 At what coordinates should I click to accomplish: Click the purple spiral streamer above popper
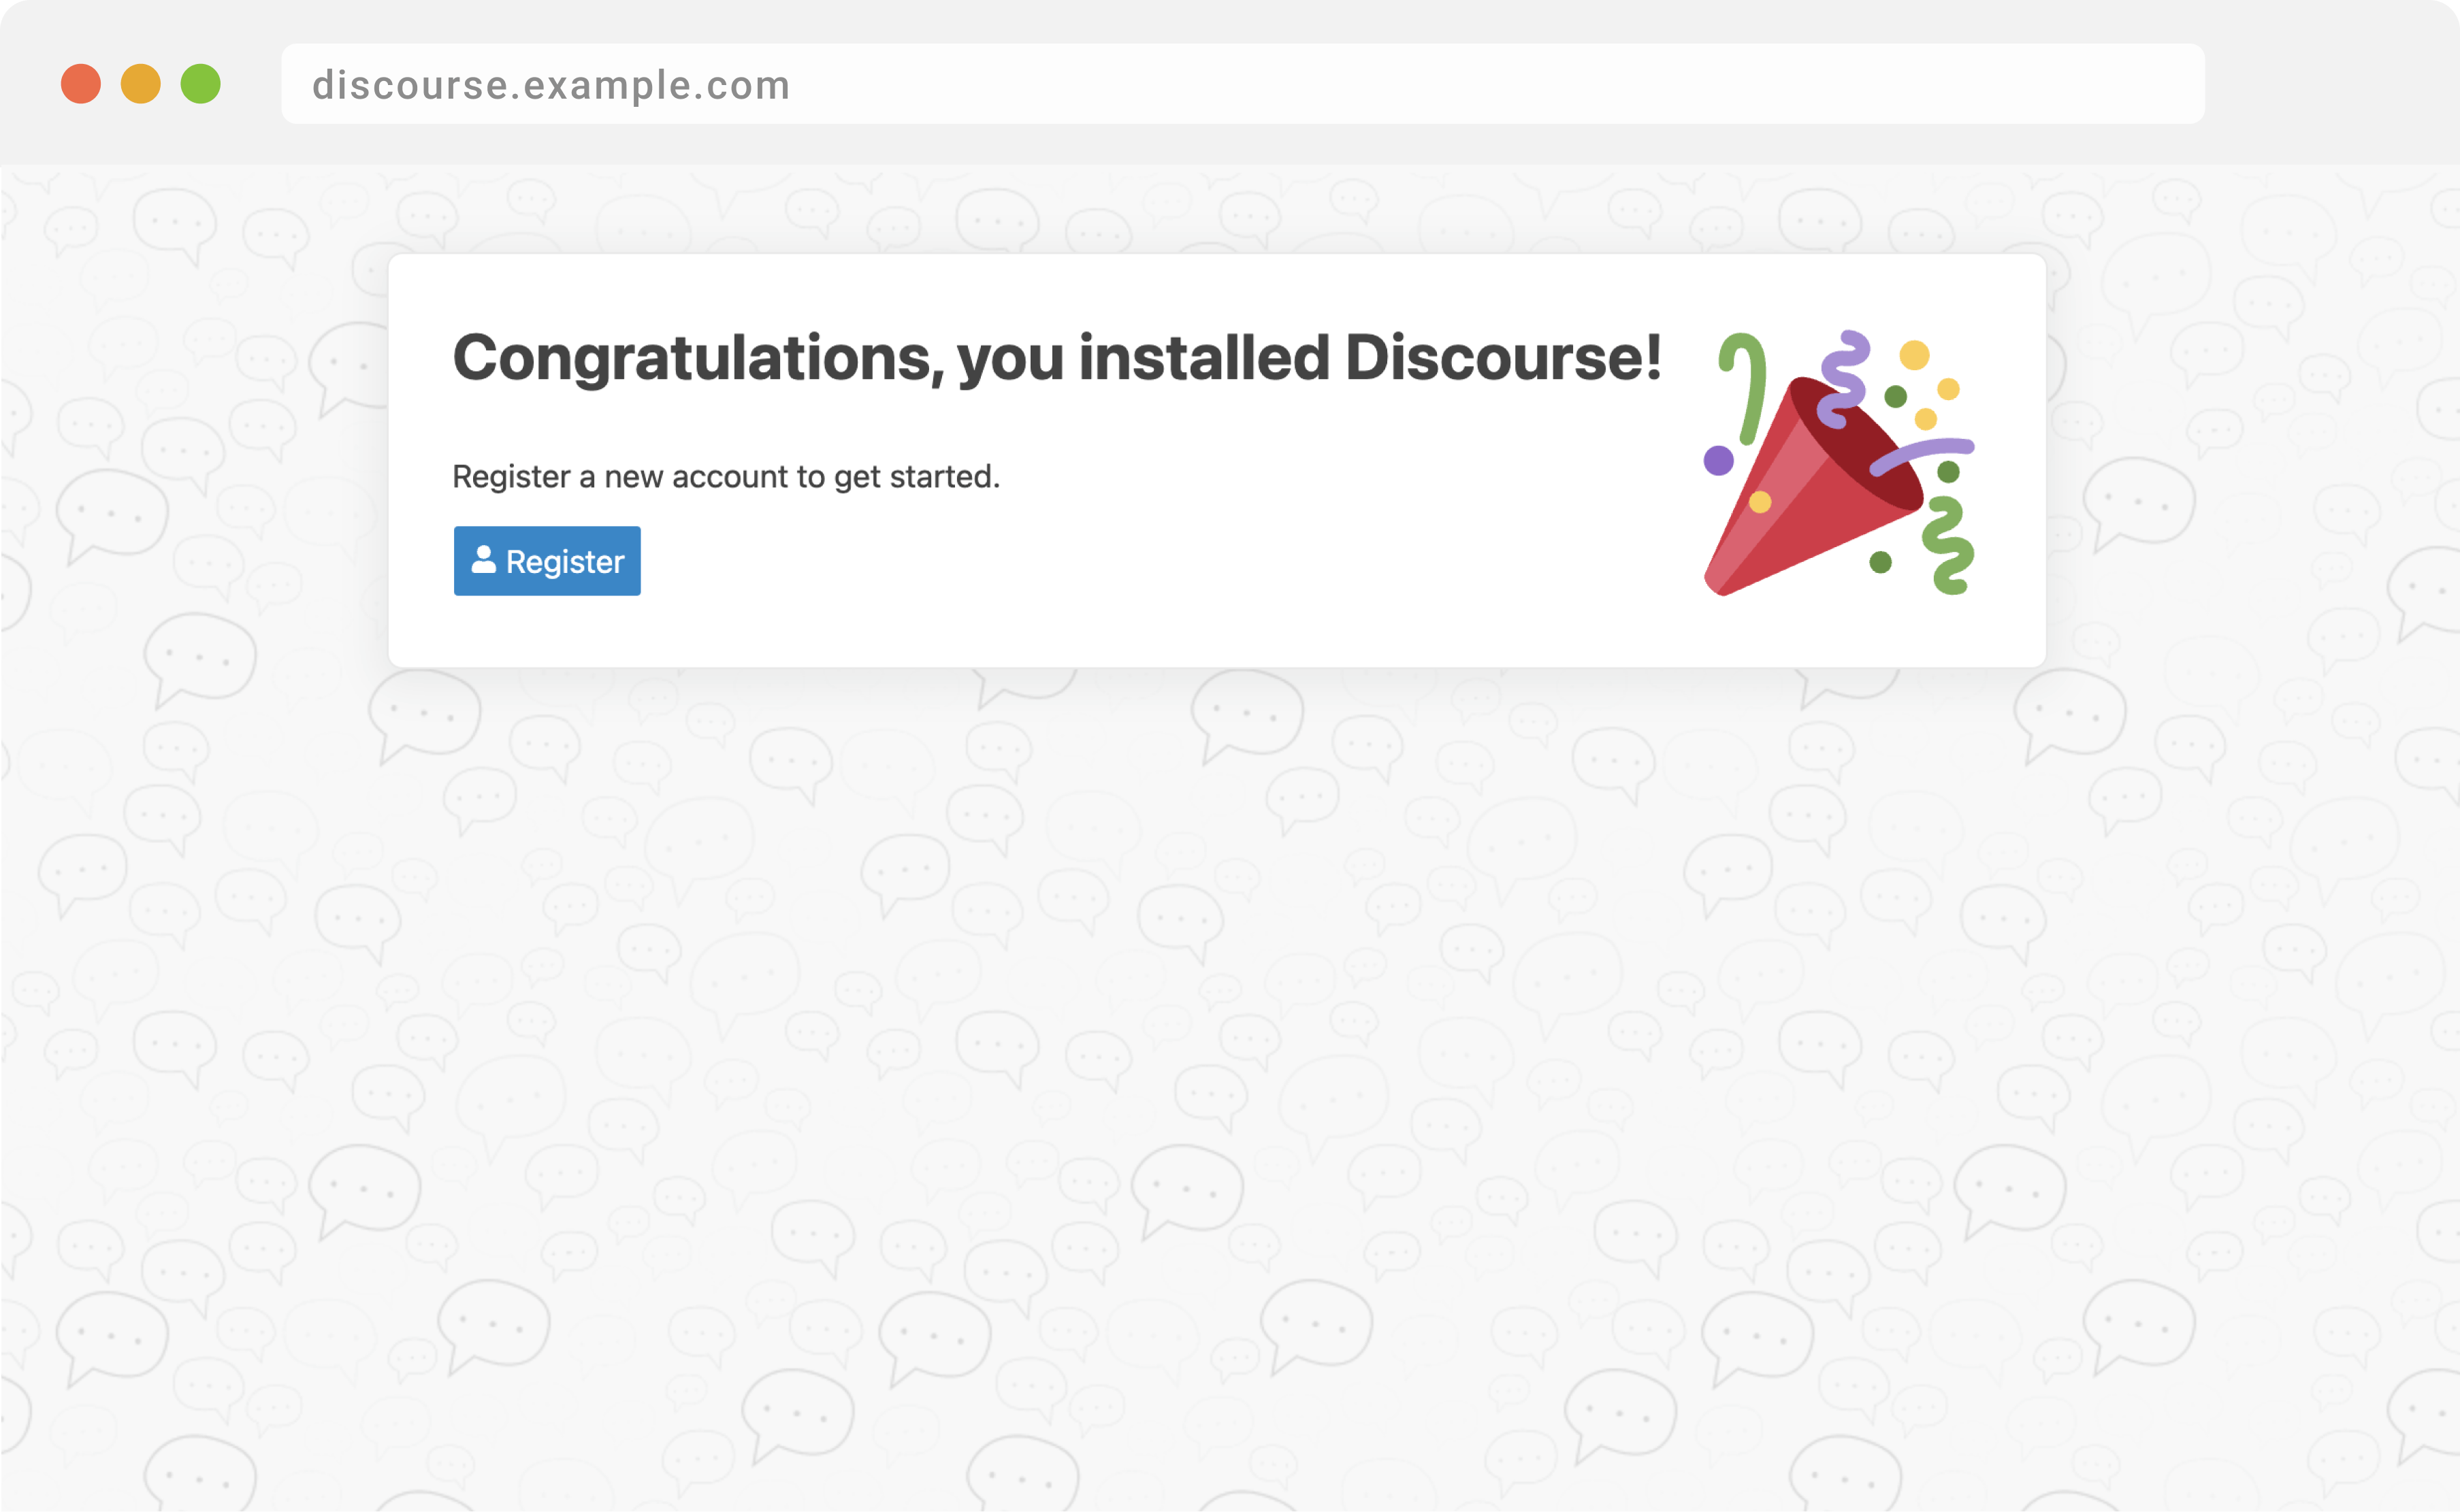[1843, 378]
